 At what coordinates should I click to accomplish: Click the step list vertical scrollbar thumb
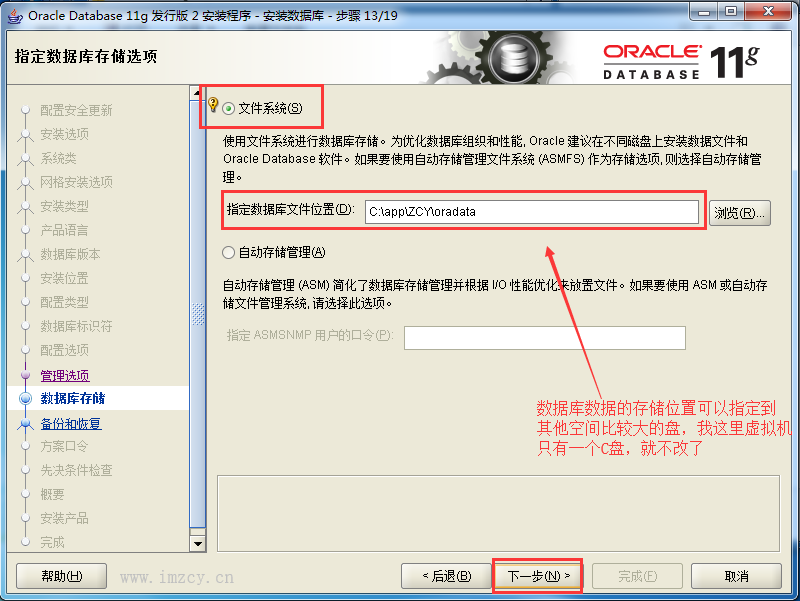click(197, 314)
